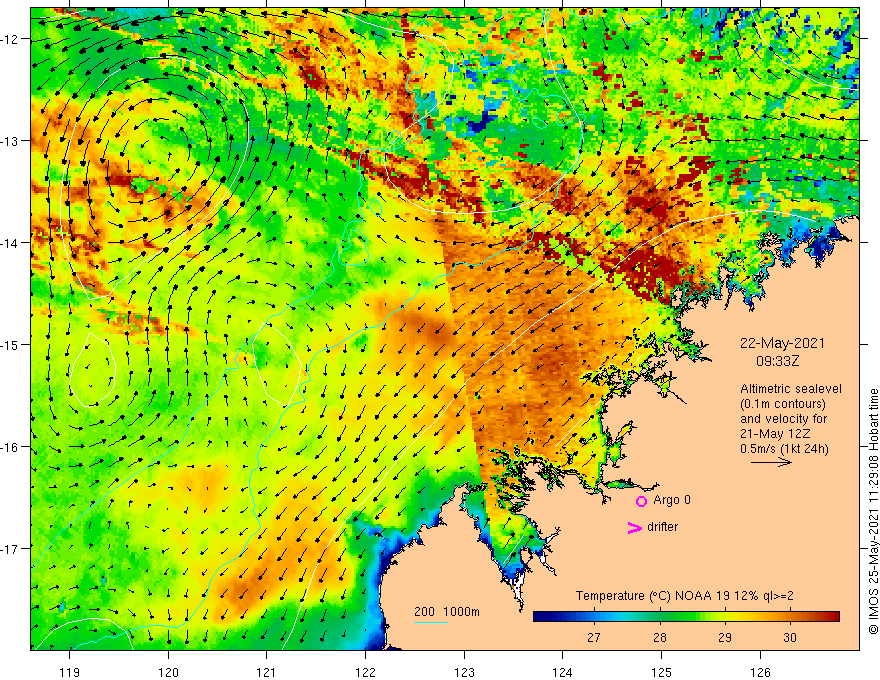Image resolution: width=880 pixels, height=680 pixels.
Task: Click the 'and velocity for' legend line
Action: point(783,419)
